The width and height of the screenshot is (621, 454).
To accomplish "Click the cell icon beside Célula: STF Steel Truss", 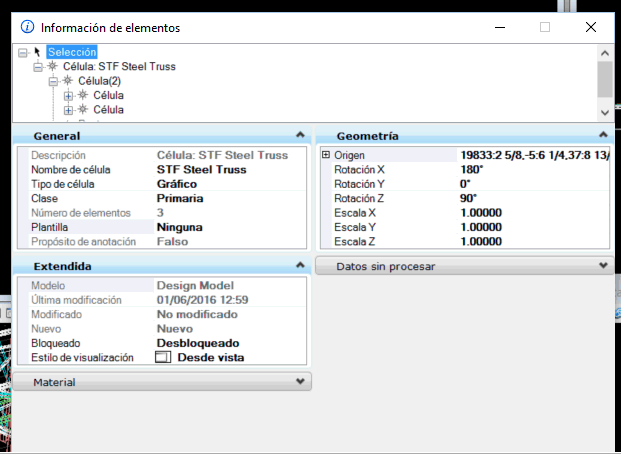I will click(52, 66).
